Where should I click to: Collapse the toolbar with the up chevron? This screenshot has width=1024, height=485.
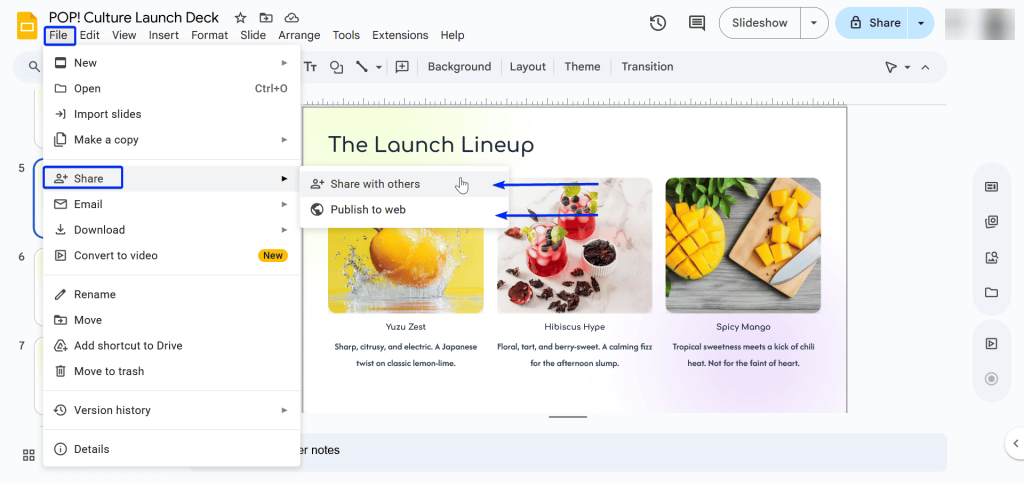tap(925, 67)
